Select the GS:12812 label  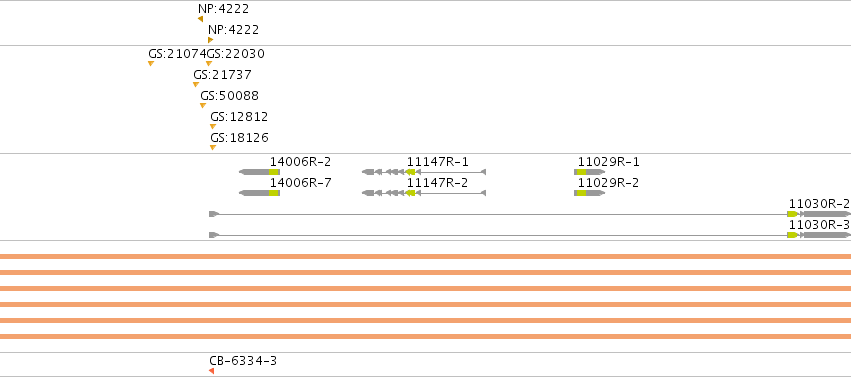click(x=239, y=117)
